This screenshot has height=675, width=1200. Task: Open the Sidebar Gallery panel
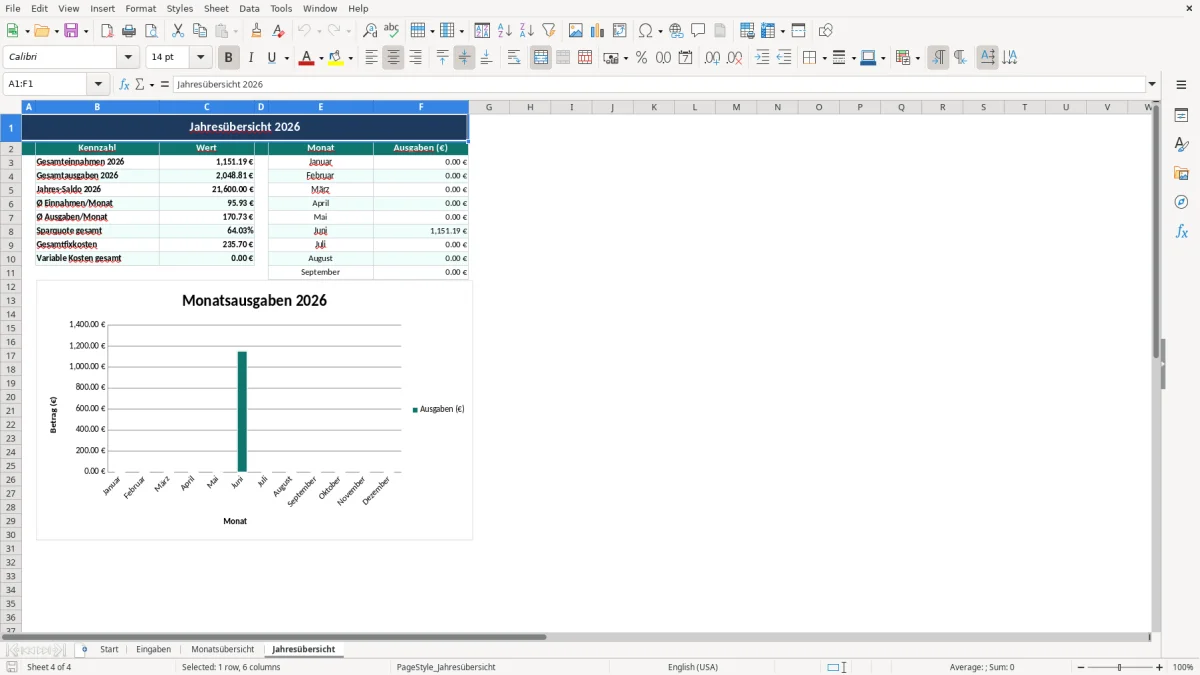click(1181, 174)
